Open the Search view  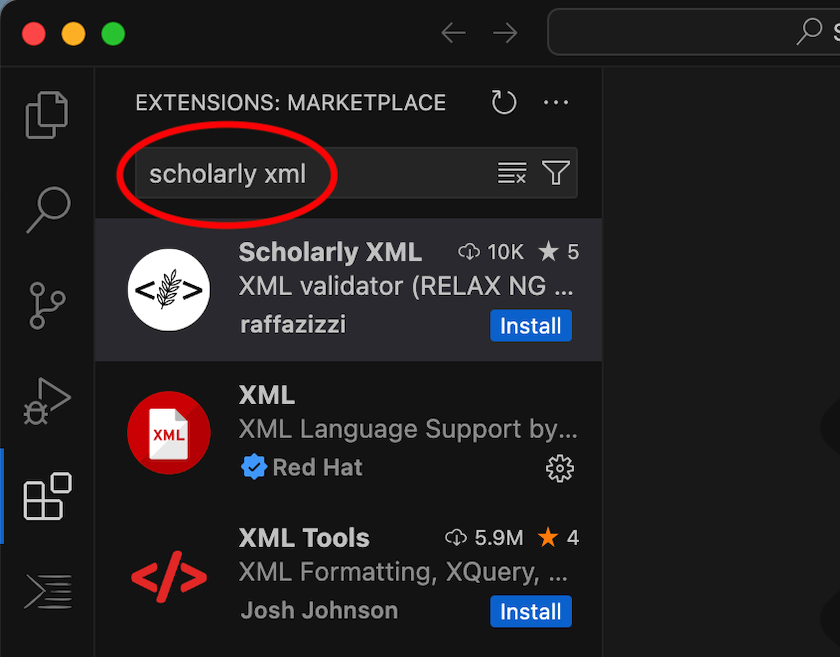[46, 208]
